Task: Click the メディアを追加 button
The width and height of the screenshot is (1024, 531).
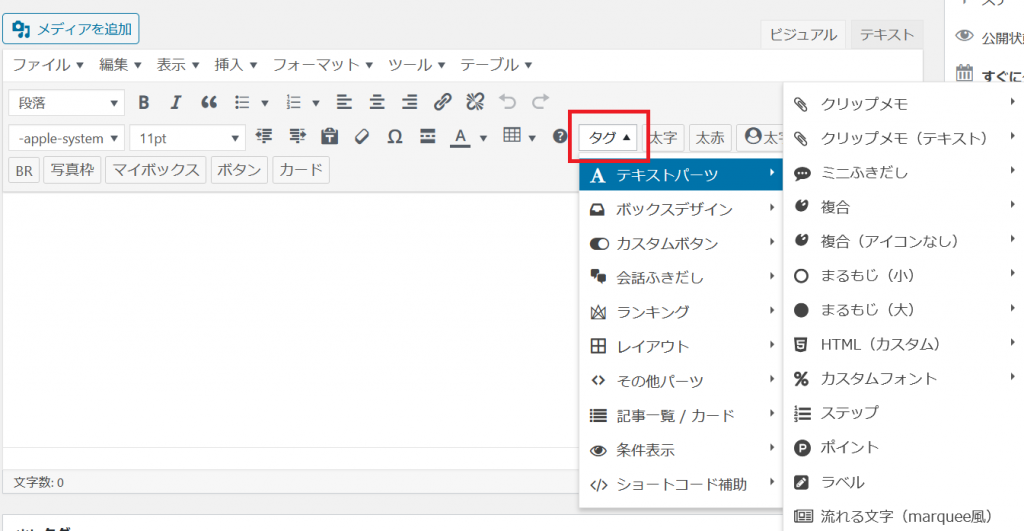Action: (71, 29)
